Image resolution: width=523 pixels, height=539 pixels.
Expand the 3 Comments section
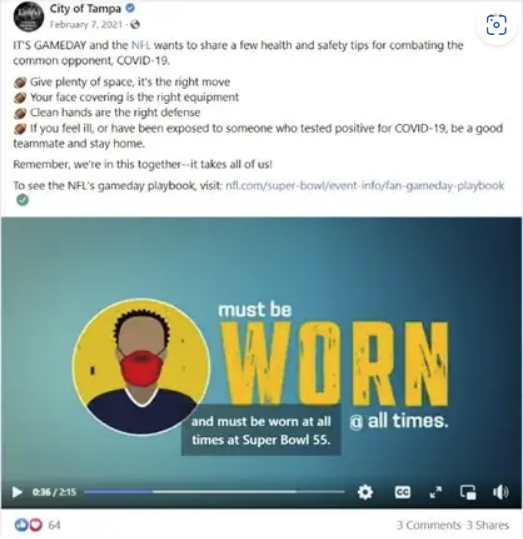pos(429,525)
